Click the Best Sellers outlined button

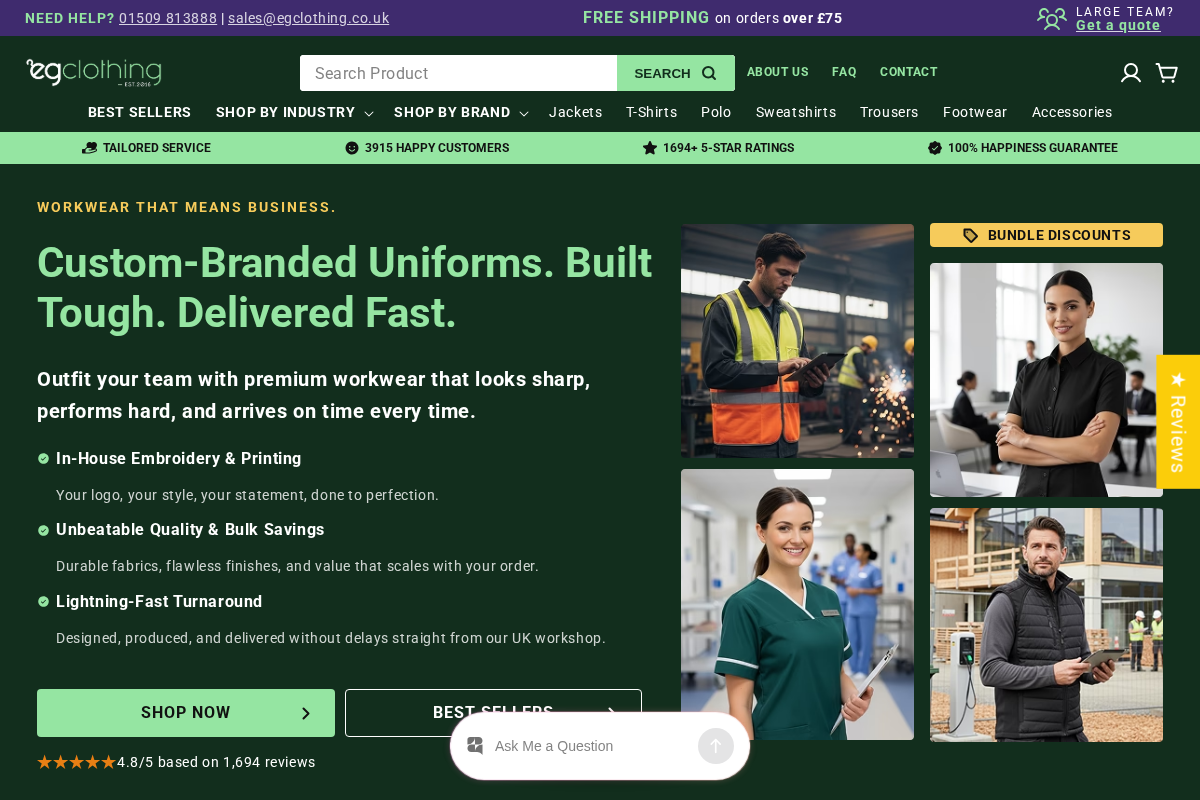coord(493,713)
